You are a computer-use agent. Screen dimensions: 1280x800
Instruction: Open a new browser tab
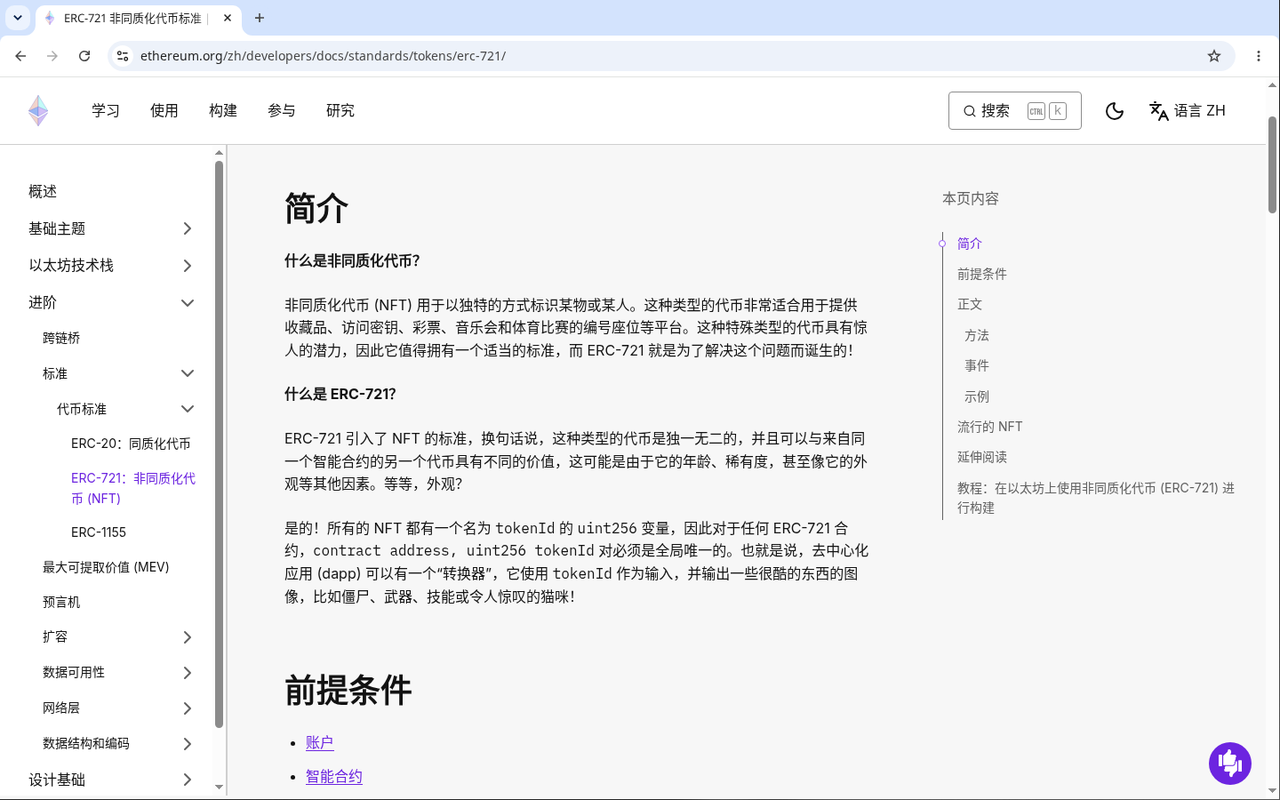(x=260, y=18)
